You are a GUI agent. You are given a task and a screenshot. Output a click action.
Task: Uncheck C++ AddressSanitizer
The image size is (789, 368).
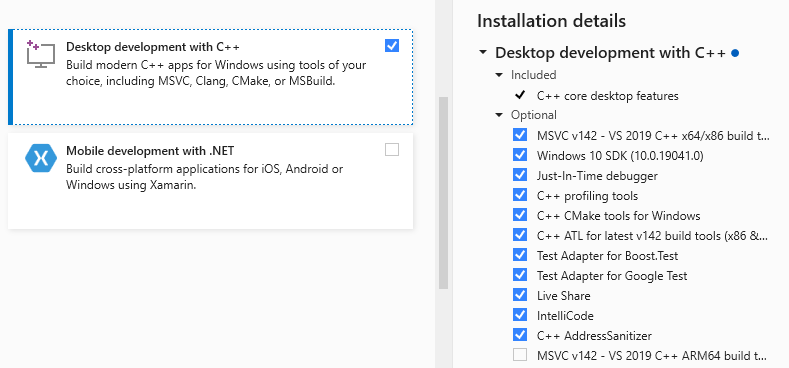[520, 335]
